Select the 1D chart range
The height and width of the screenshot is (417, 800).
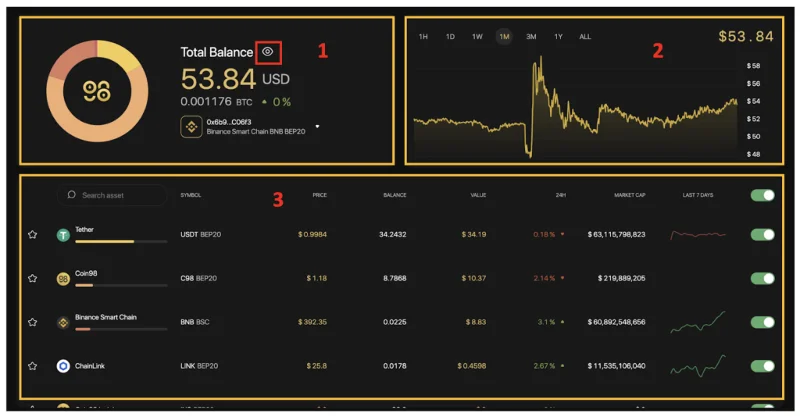[x=450, y=36]
